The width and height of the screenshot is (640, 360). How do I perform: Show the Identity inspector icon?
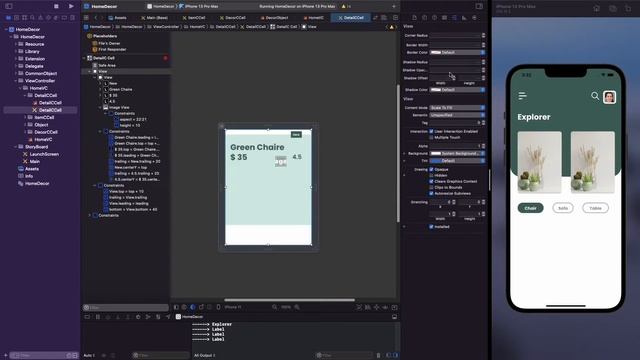[x=444, y=18]
